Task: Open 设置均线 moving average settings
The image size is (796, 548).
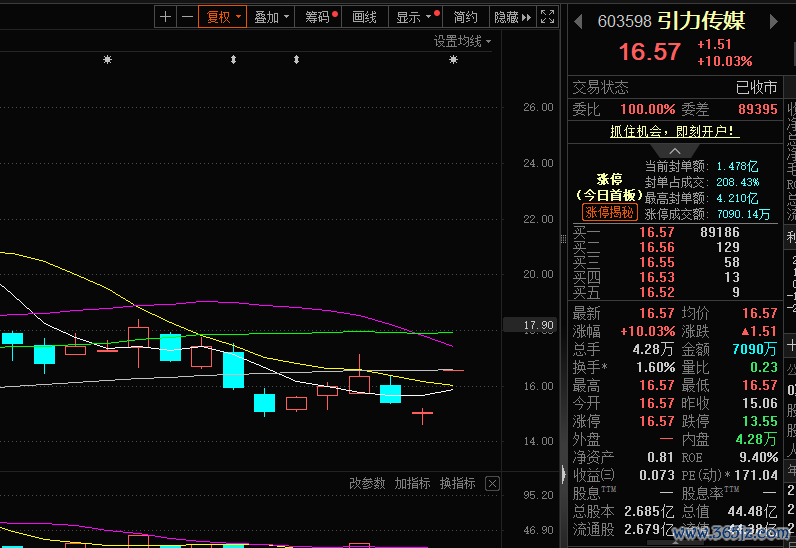Action: (x=462, y=41)
